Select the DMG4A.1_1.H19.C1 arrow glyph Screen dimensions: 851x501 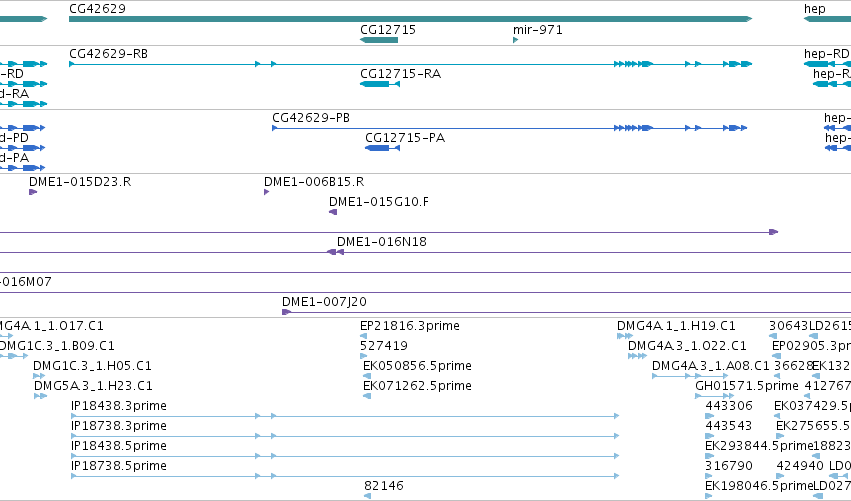pos(625,336)
